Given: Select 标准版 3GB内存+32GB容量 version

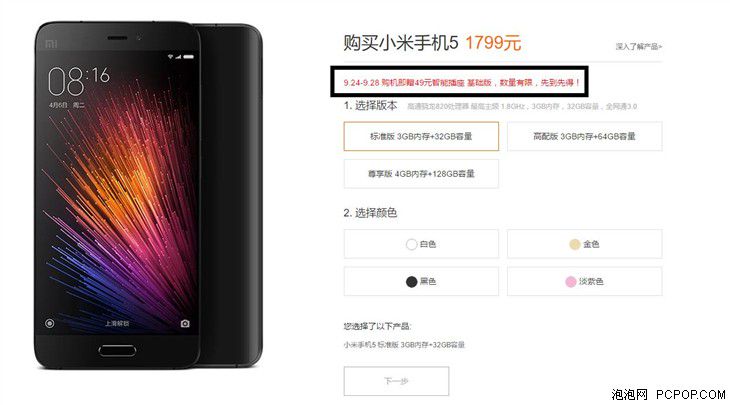Looking at the screenshot, I should tap(421, 136).
